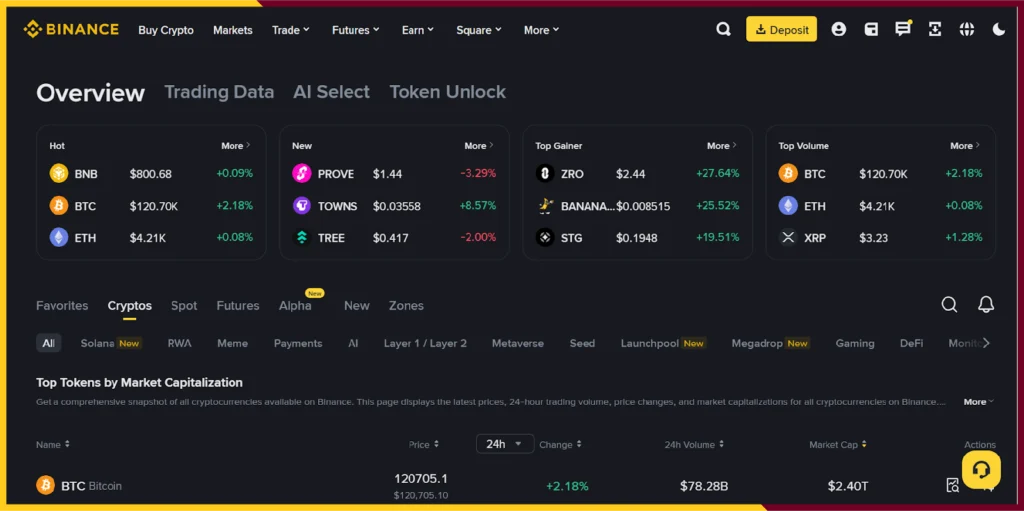Click the XRP token icon
Viewport: 1024px width, 511px height.
[x=788, y=237]
